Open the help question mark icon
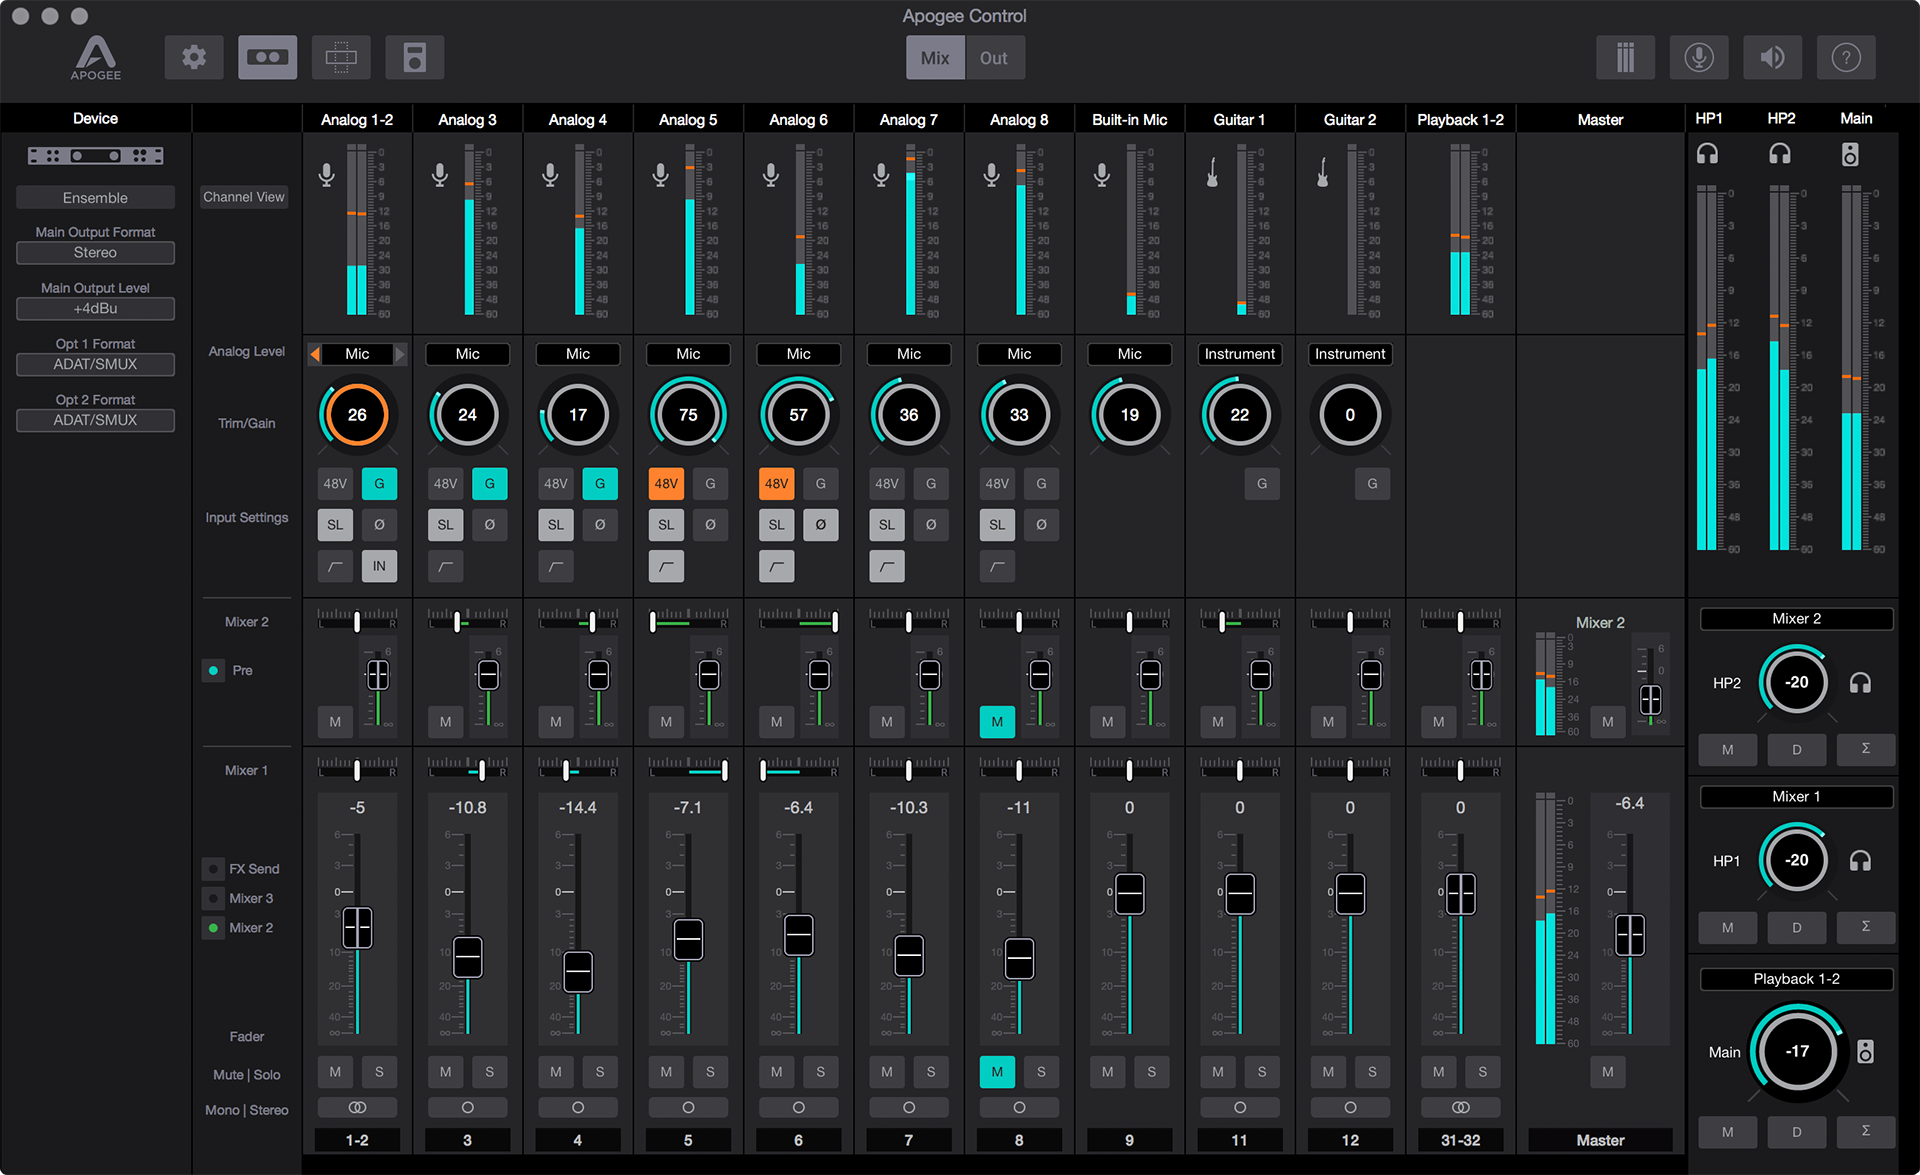 (x=1845, y=57)
